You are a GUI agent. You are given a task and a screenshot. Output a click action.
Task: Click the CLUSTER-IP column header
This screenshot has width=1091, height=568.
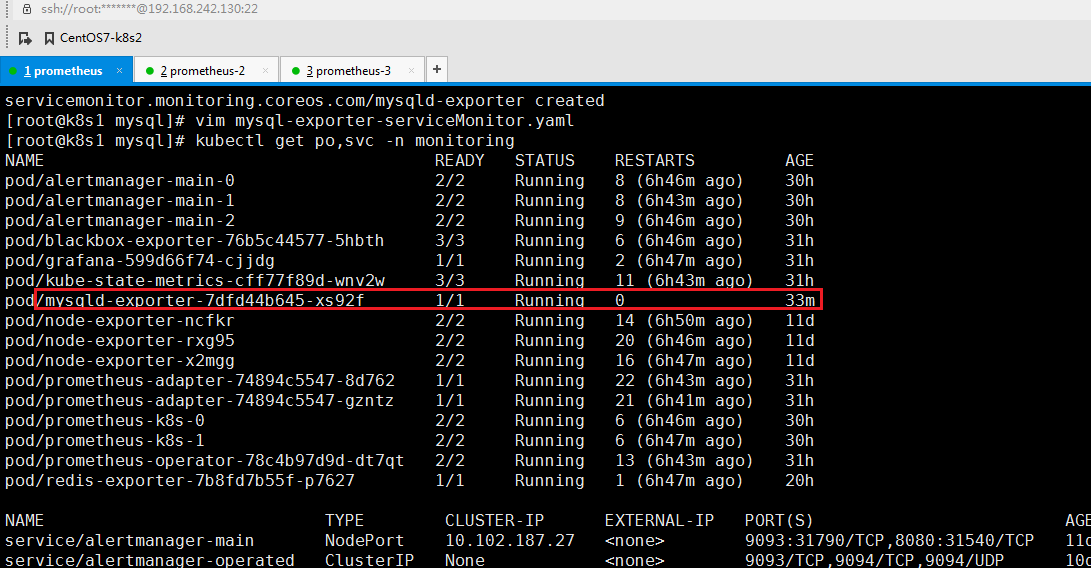point(495,521)
